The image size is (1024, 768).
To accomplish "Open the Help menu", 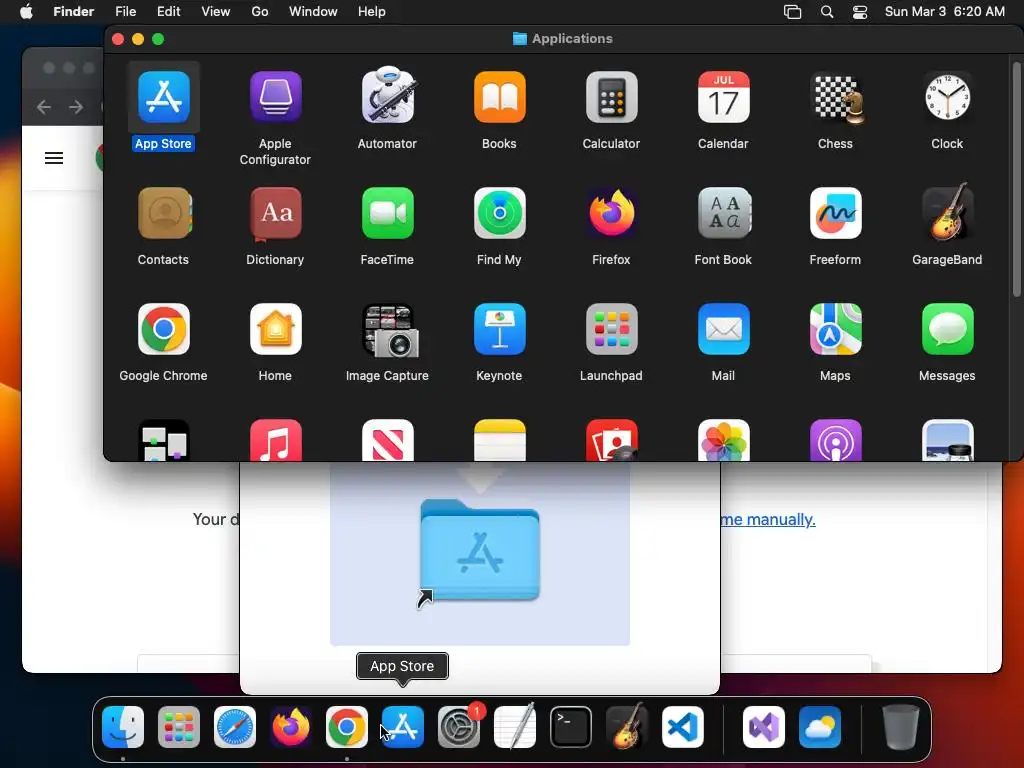I will coord(372,12).
